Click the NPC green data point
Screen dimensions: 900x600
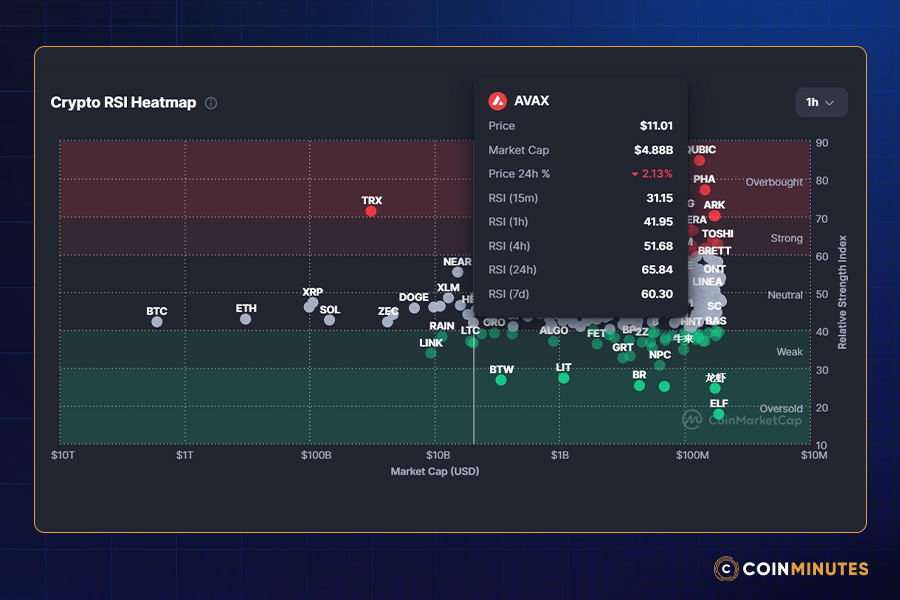tap(660, 365)
